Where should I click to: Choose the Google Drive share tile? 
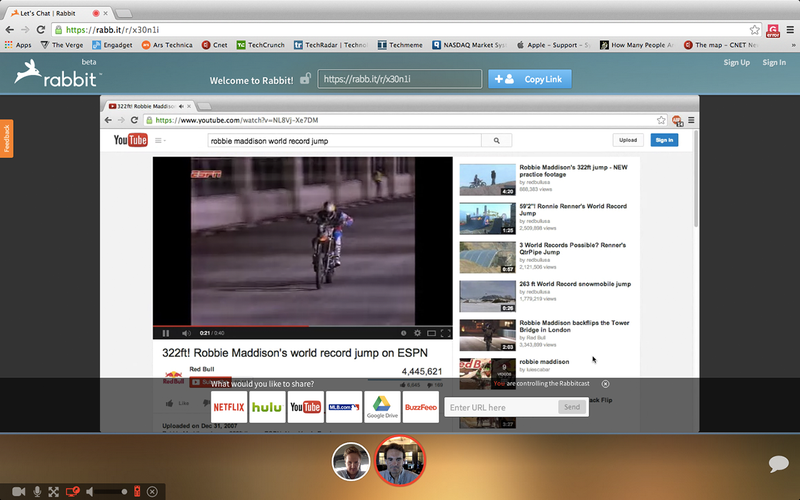382,407
